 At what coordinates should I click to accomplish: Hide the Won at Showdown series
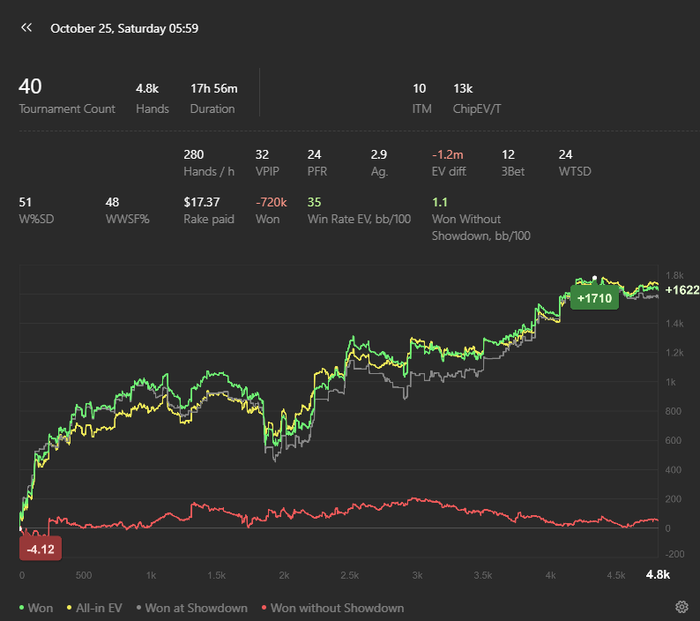coord(196,608)
